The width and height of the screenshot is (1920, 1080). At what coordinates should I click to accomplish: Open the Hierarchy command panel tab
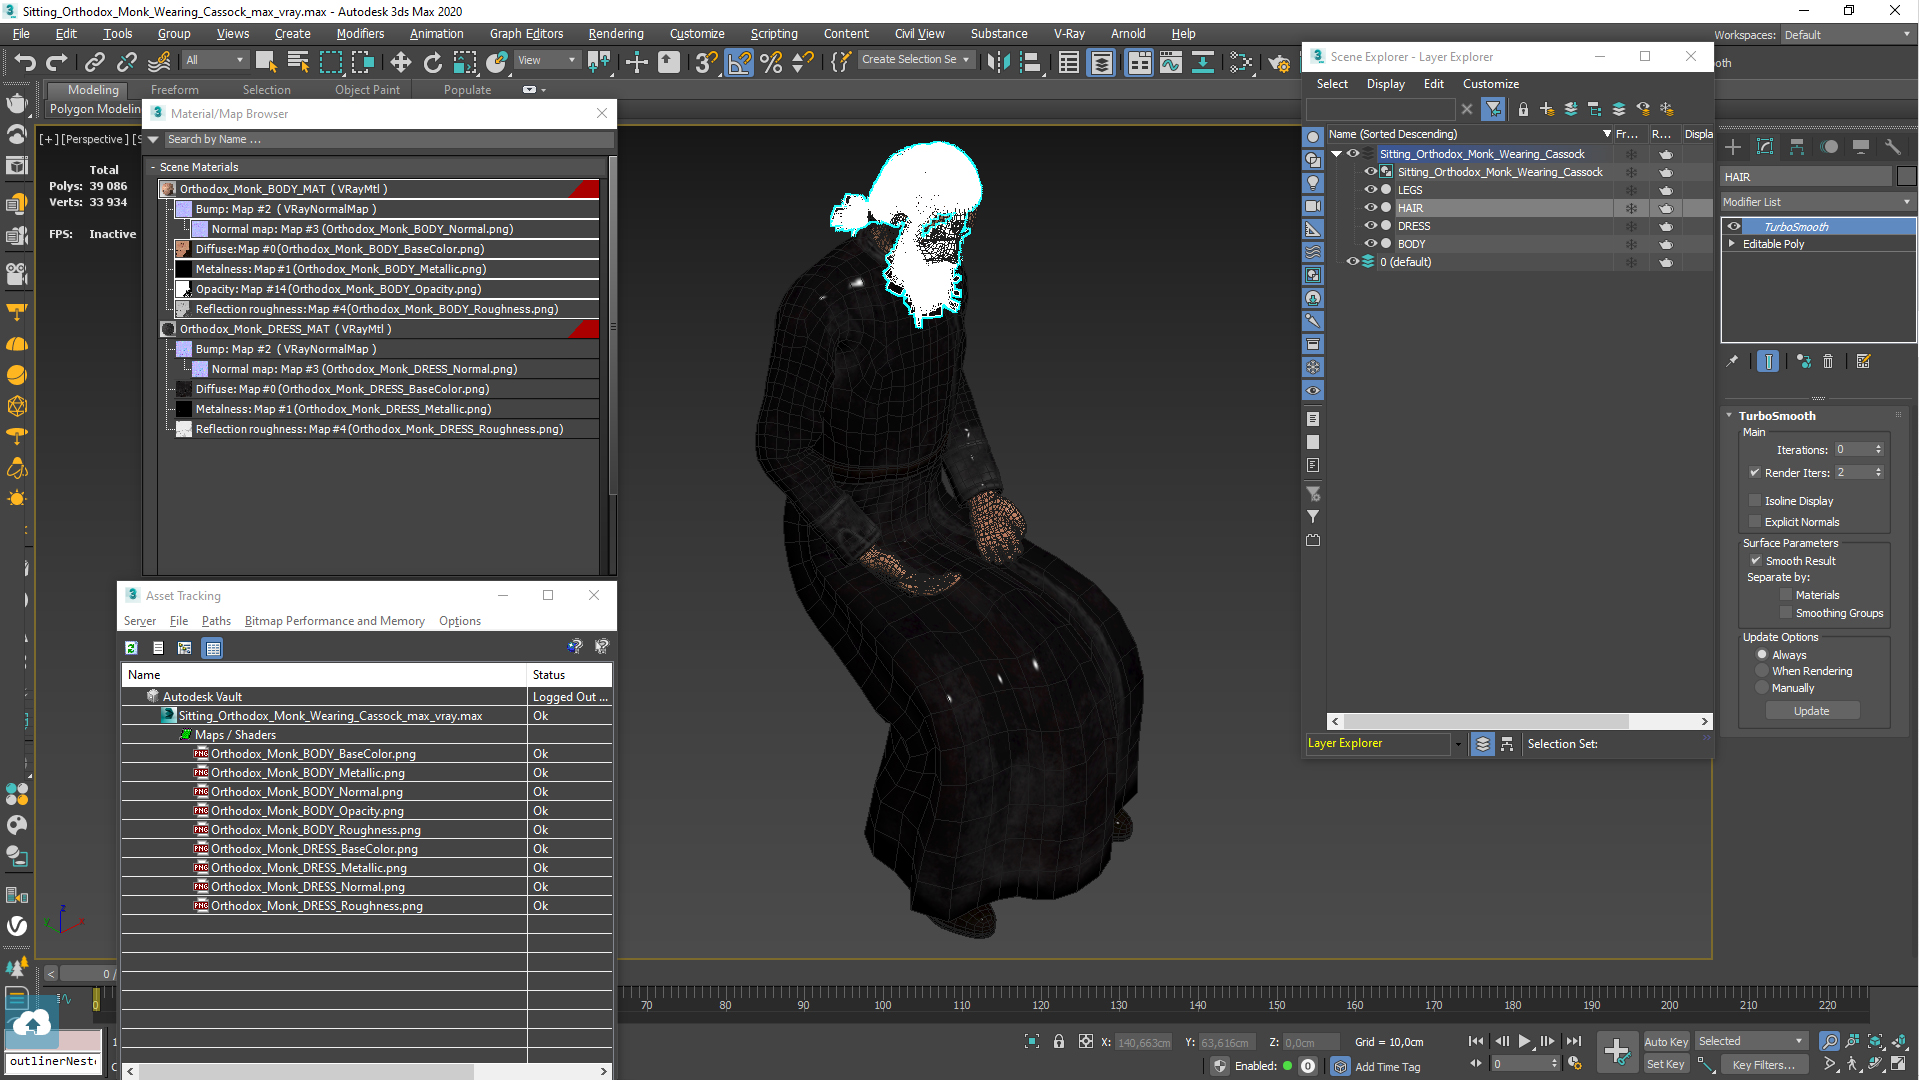coord(1797,147)
